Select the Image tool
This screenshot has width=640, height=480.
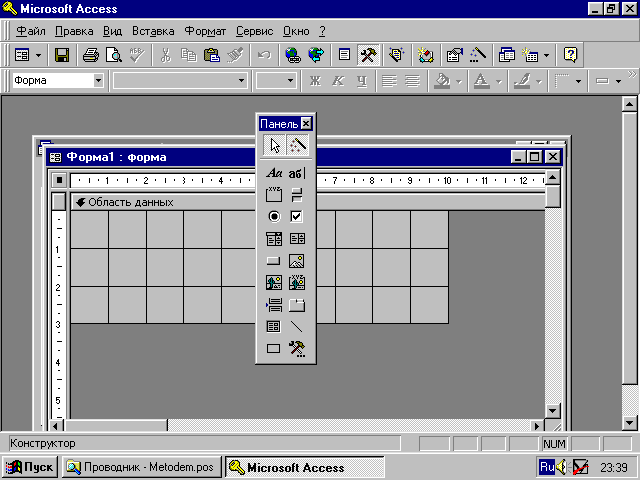tap(297, 260)
